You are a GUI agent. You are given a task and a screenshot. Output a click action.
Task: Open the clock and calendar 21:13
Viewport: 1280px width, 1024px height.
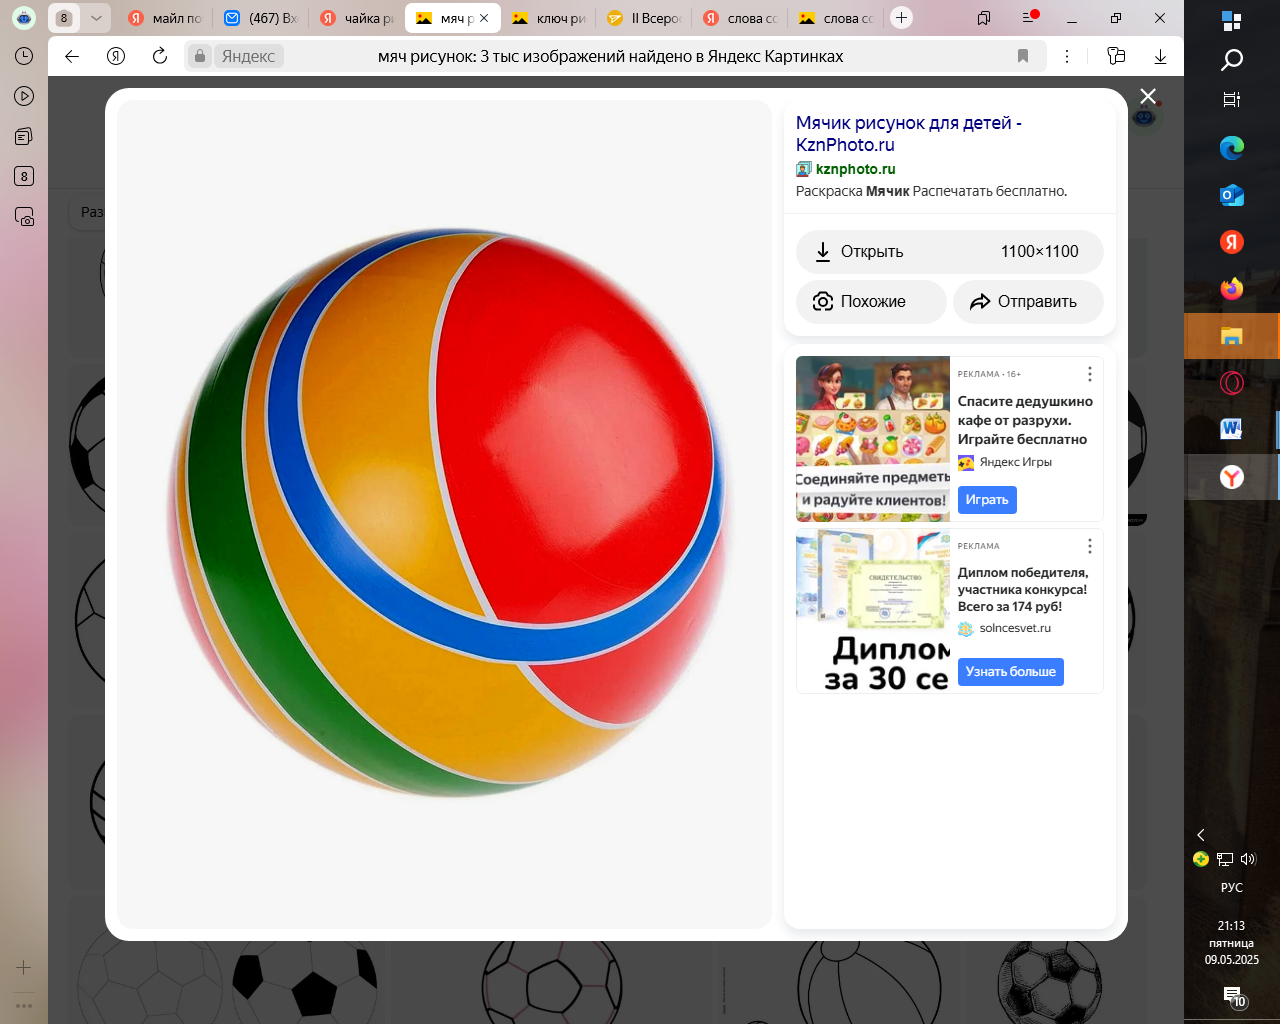(1232, 943)
